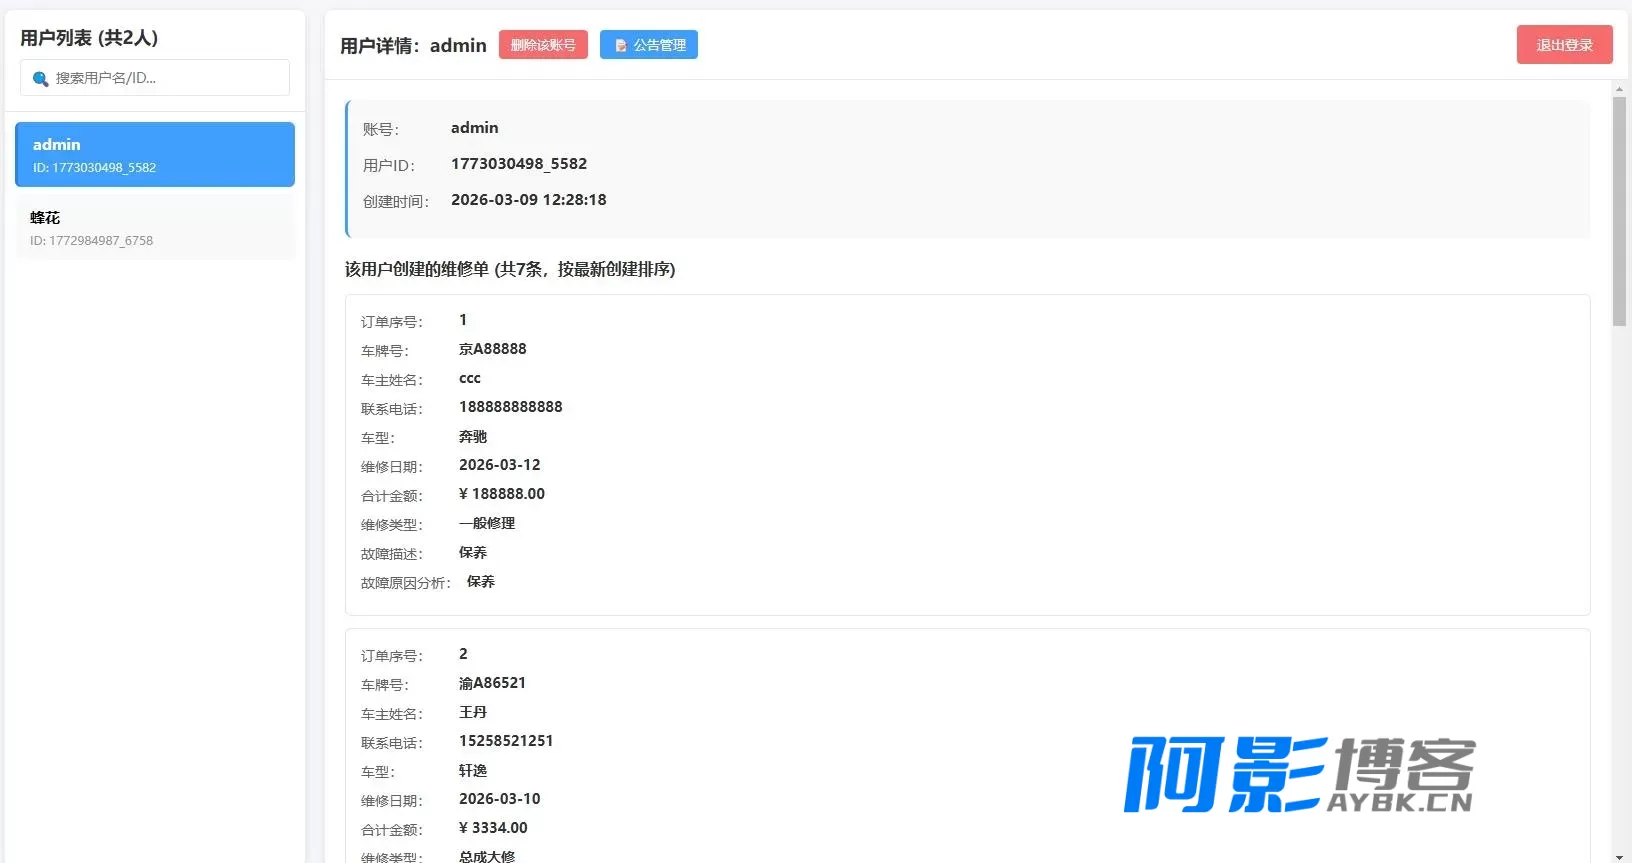Viewport: 1632px width, 863px height.
Task: Click the user ID 1773030498_5582 value
Action: [519, 164]
